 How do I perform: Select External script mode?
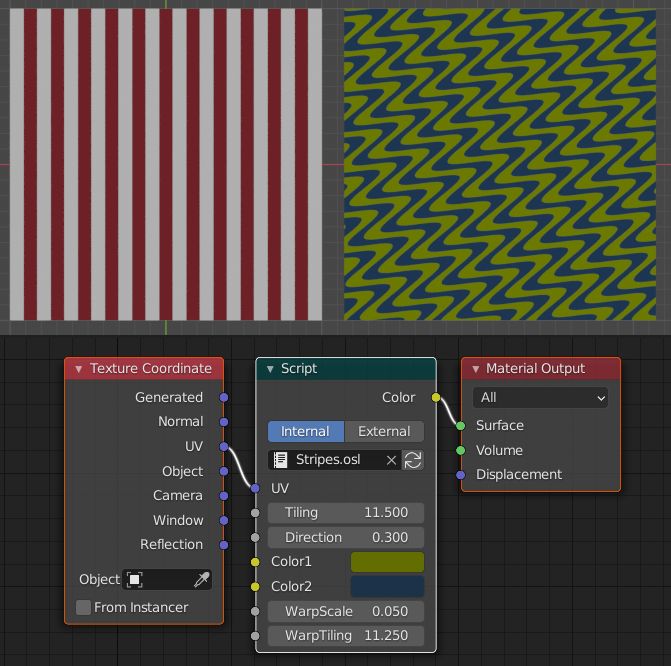pos(384,431)
